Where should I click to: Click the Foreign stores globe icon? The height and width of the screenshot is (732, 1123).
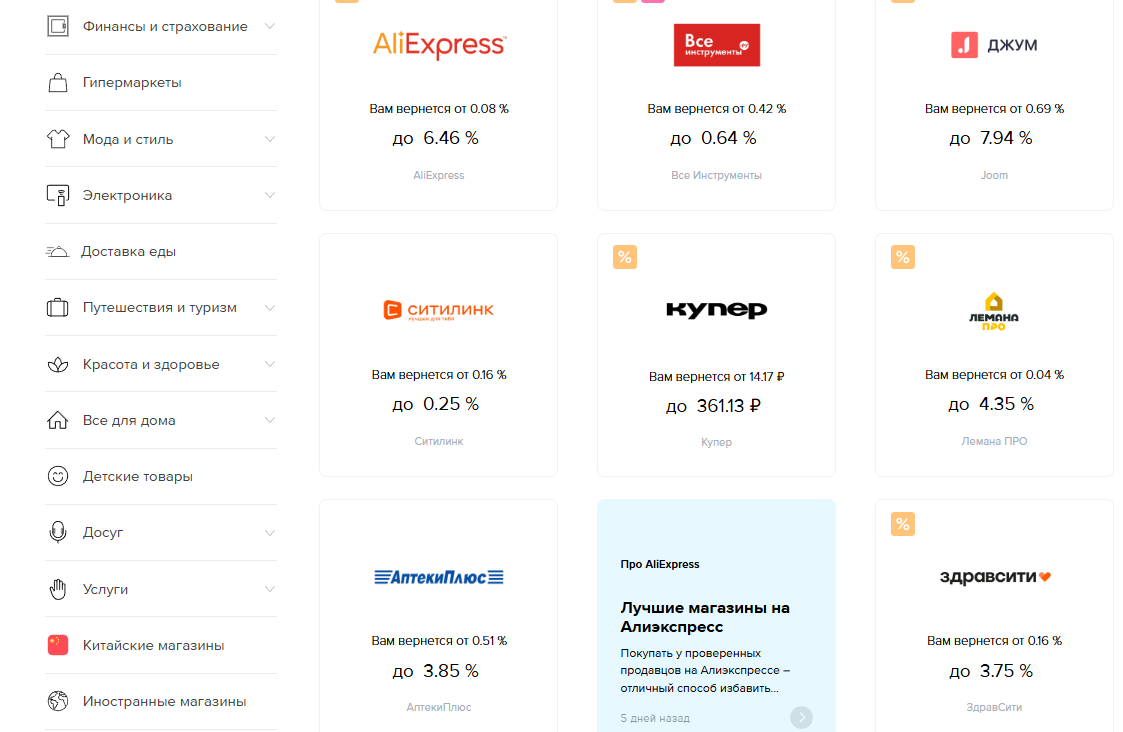[58, 702]
